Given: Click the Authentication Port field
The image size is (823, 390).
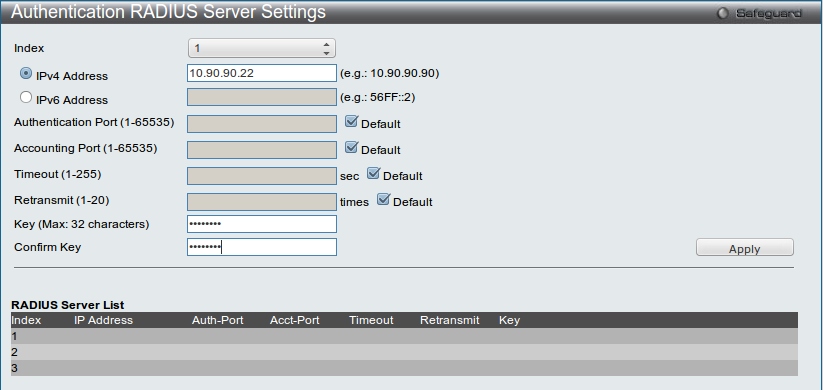Looking at the screenshot, I should (262, 124).
